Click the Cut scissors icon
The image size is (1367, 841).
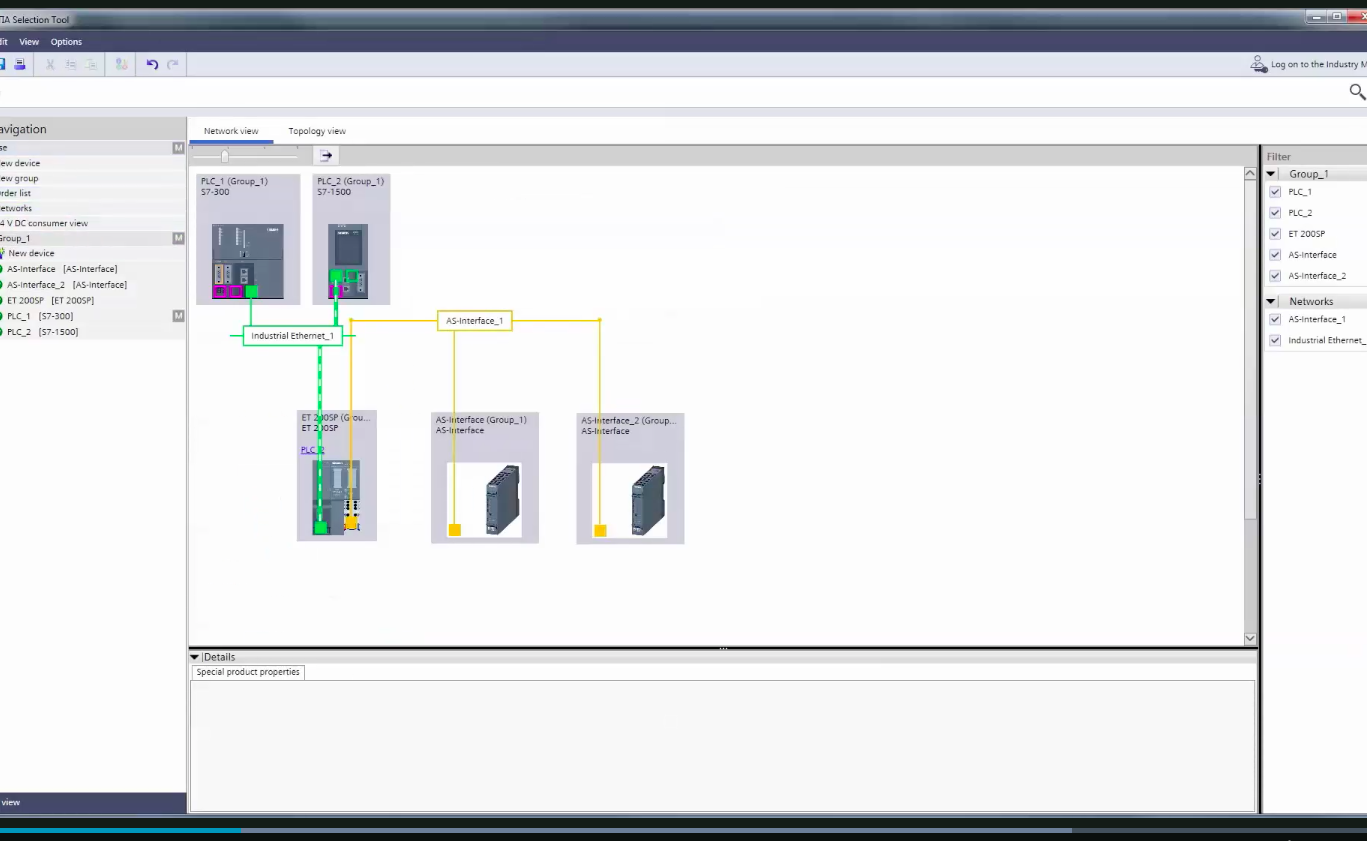tap(49, 63)
